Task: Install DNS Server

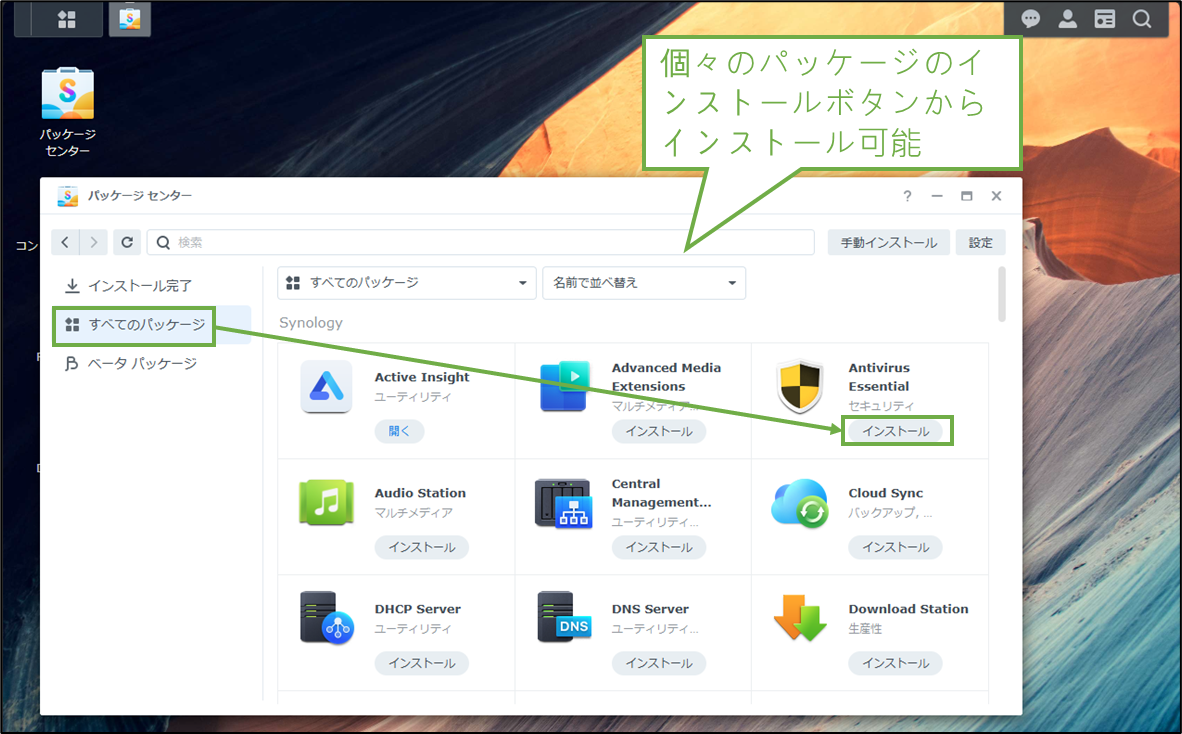Action: point(659,663)
